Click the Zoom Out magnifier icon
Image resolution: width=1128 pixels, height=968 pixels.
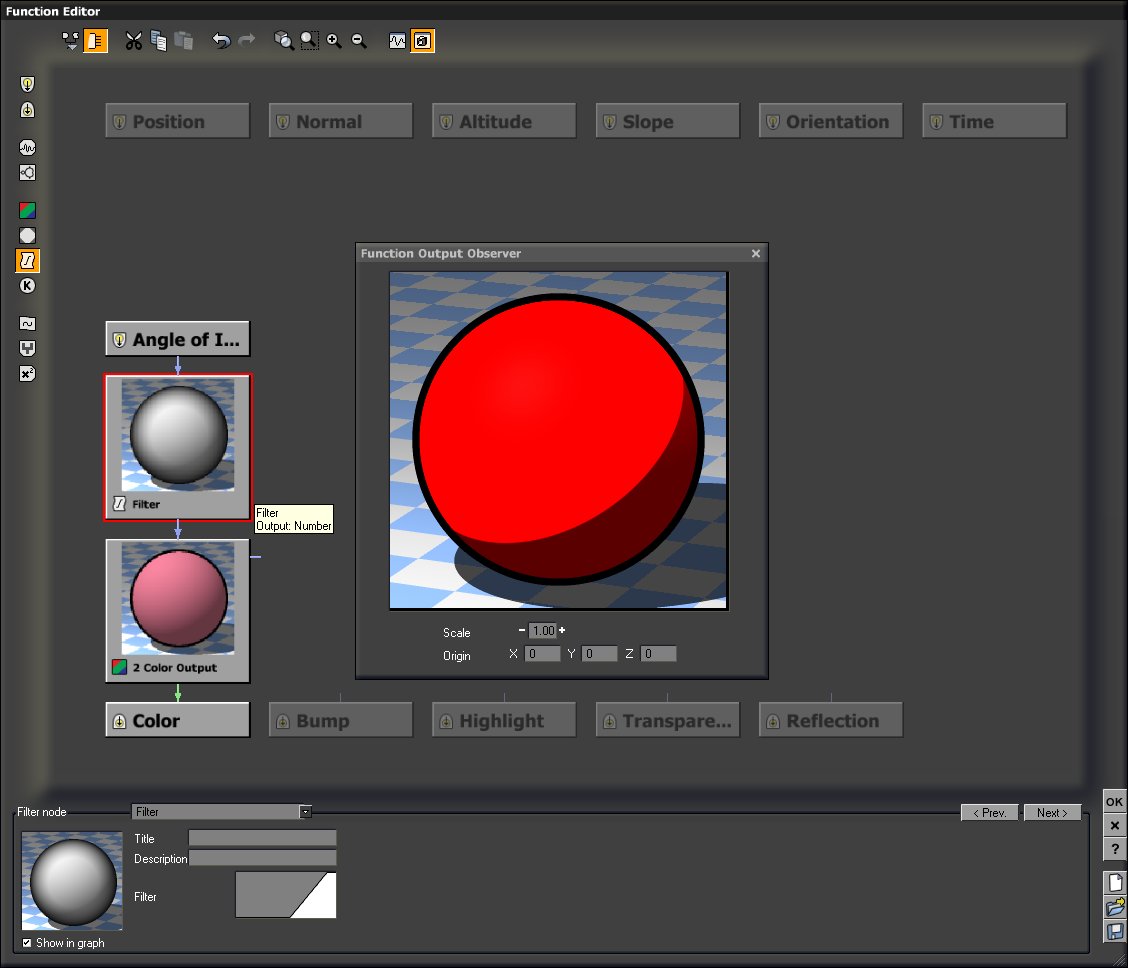click(359, 41)
